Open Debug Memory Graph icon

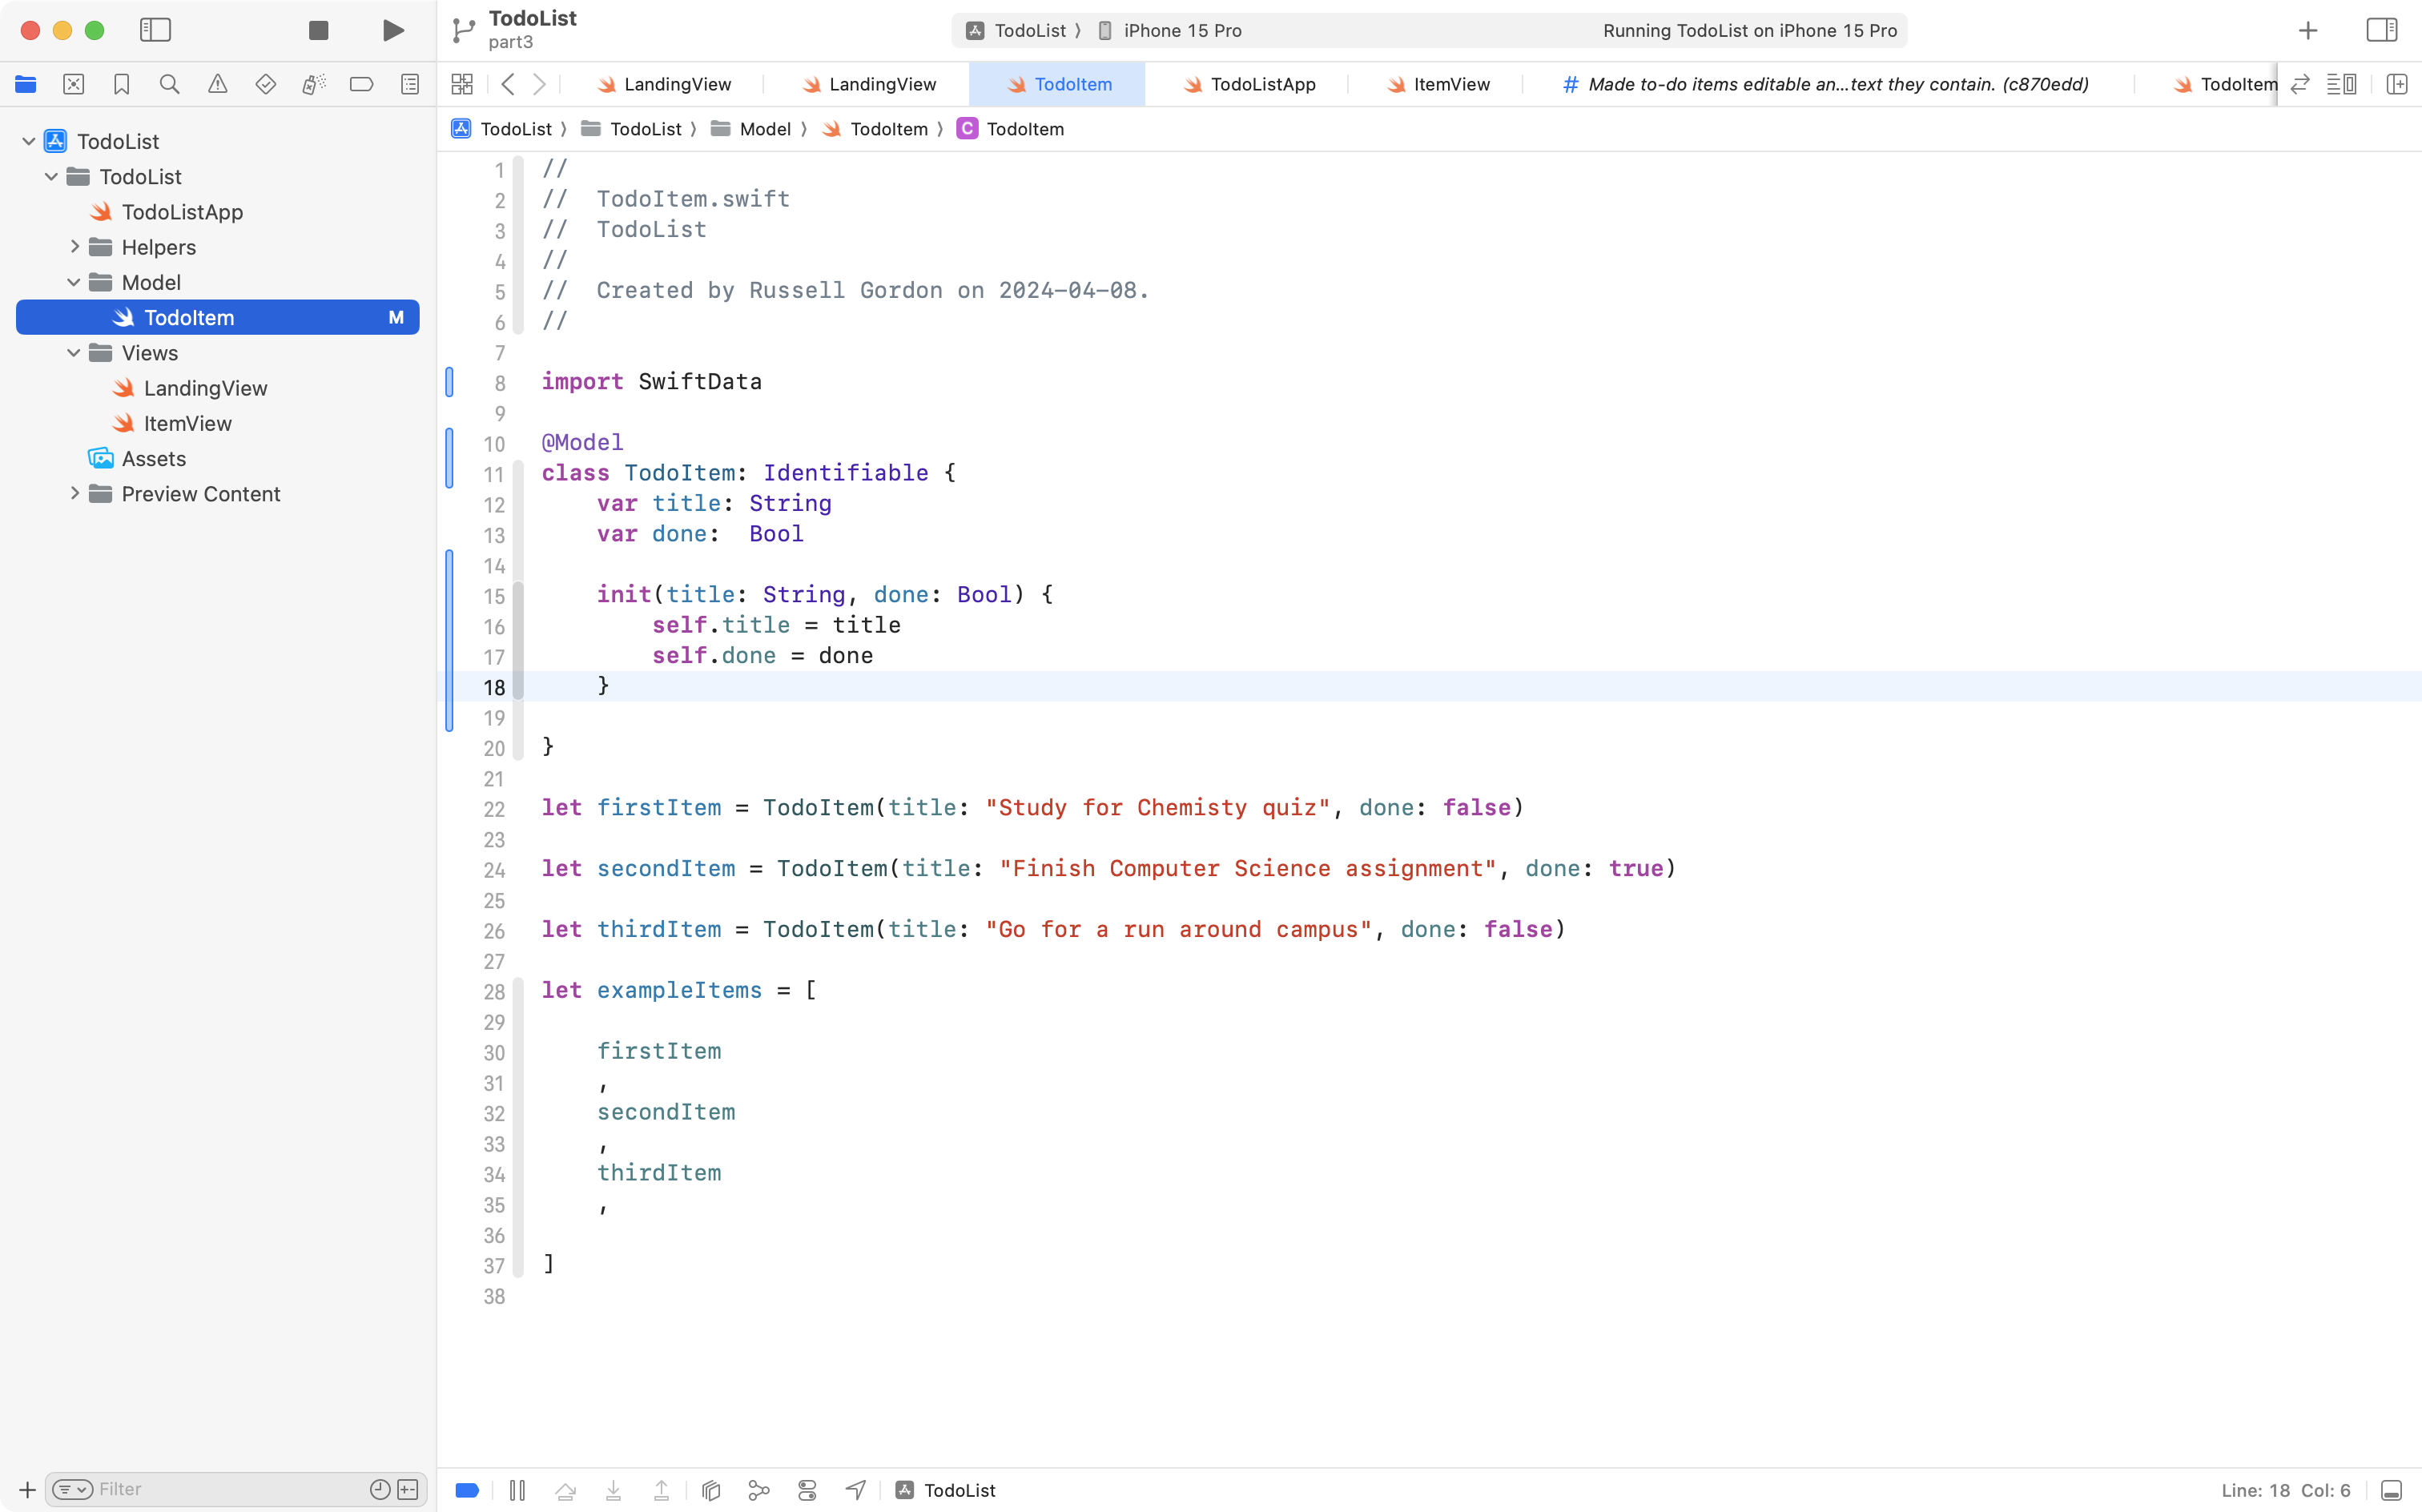pos(759,1490)
